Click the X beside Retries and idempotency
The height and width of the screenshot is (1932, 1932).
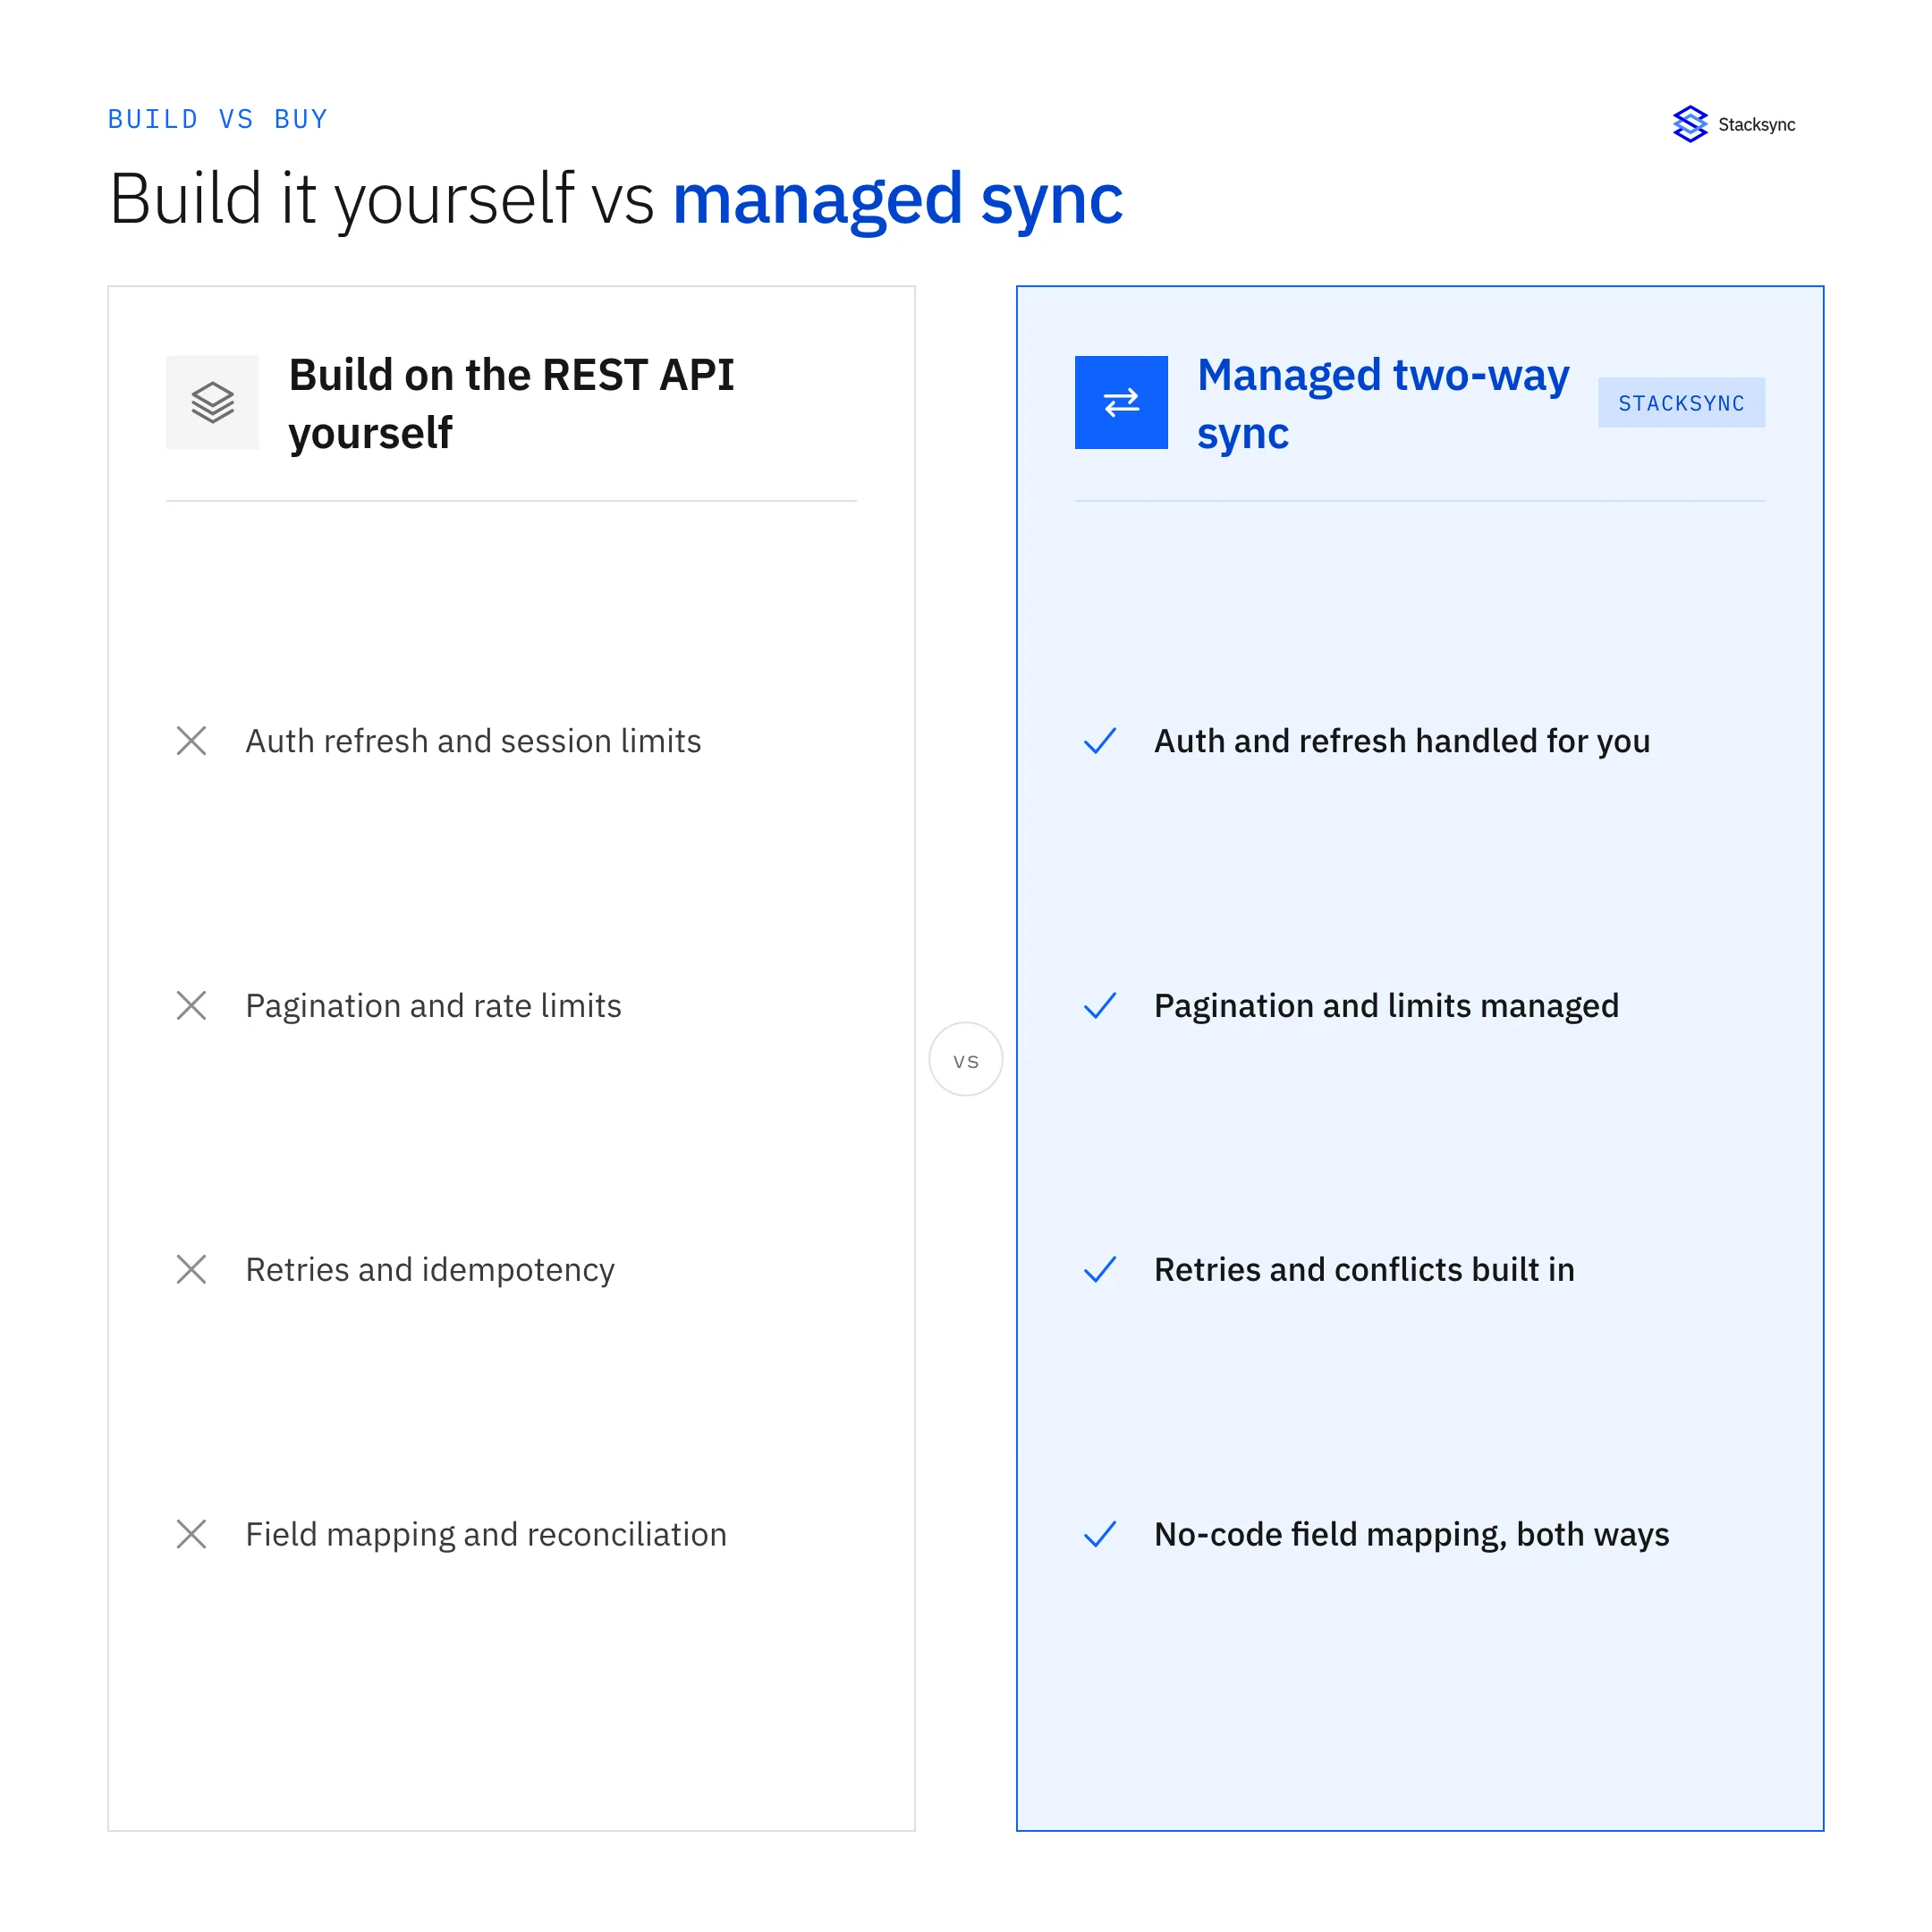click(191, 1269)
